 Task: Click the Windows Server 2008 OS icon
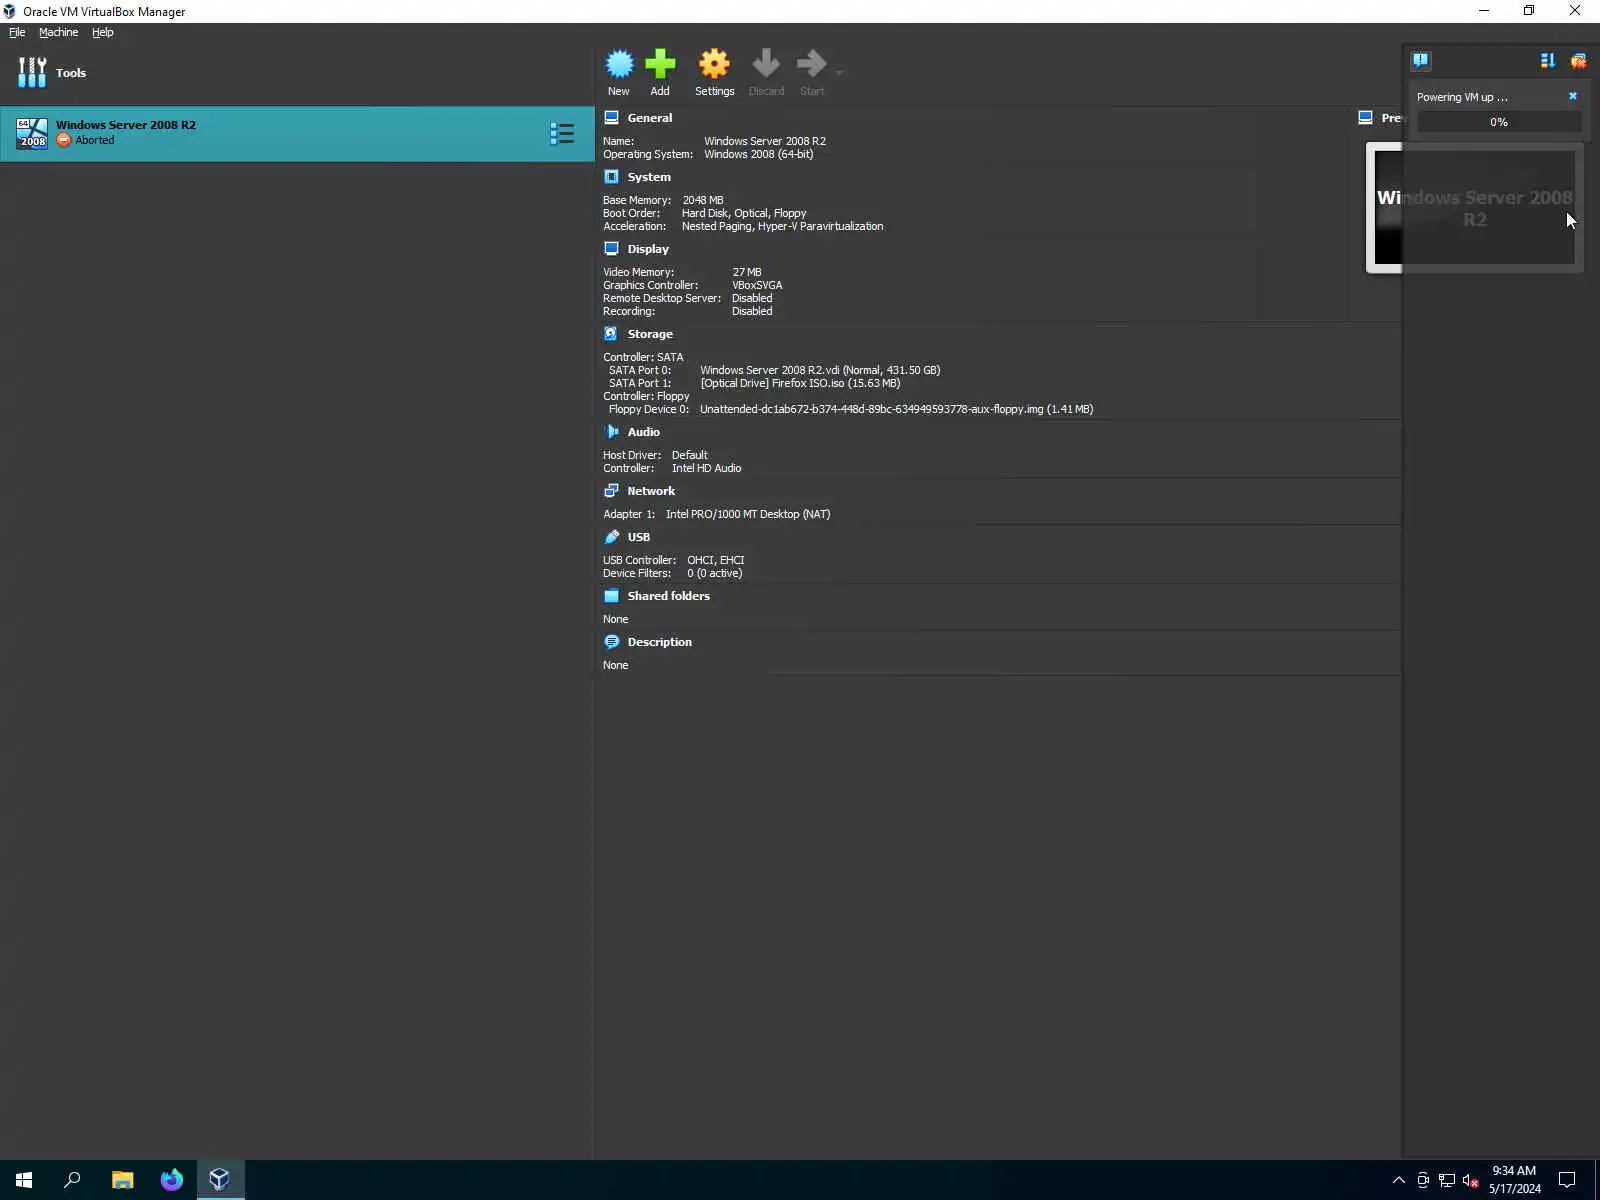point(32,133)
